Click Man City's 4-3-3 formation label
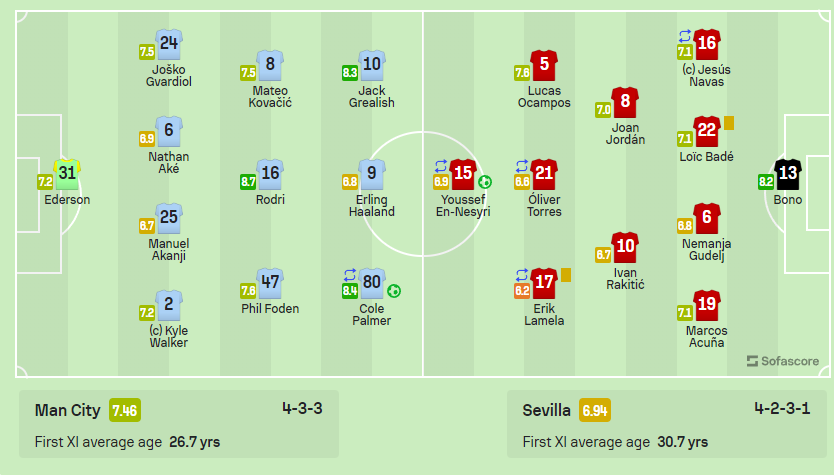The image size is (834, 475). click(x=301, y=408)
